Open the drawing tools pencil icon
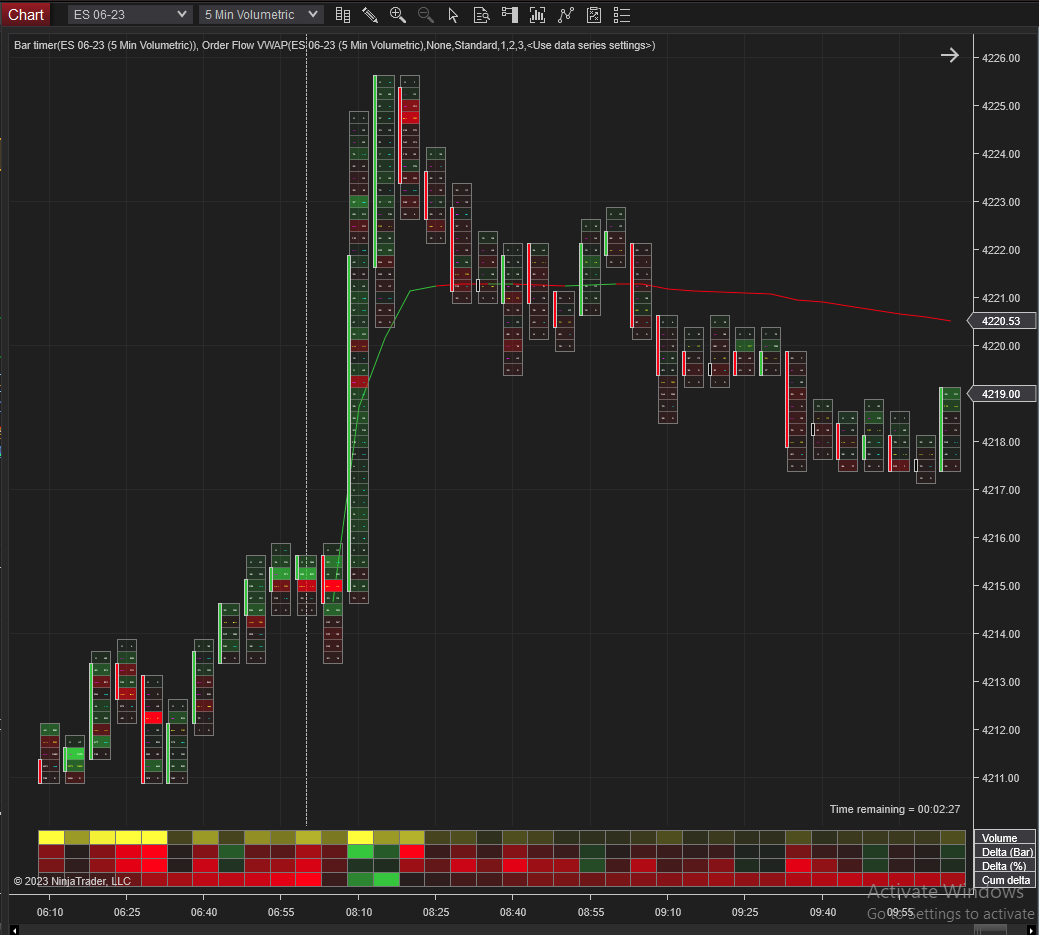1039x935 pixels. 370,15
